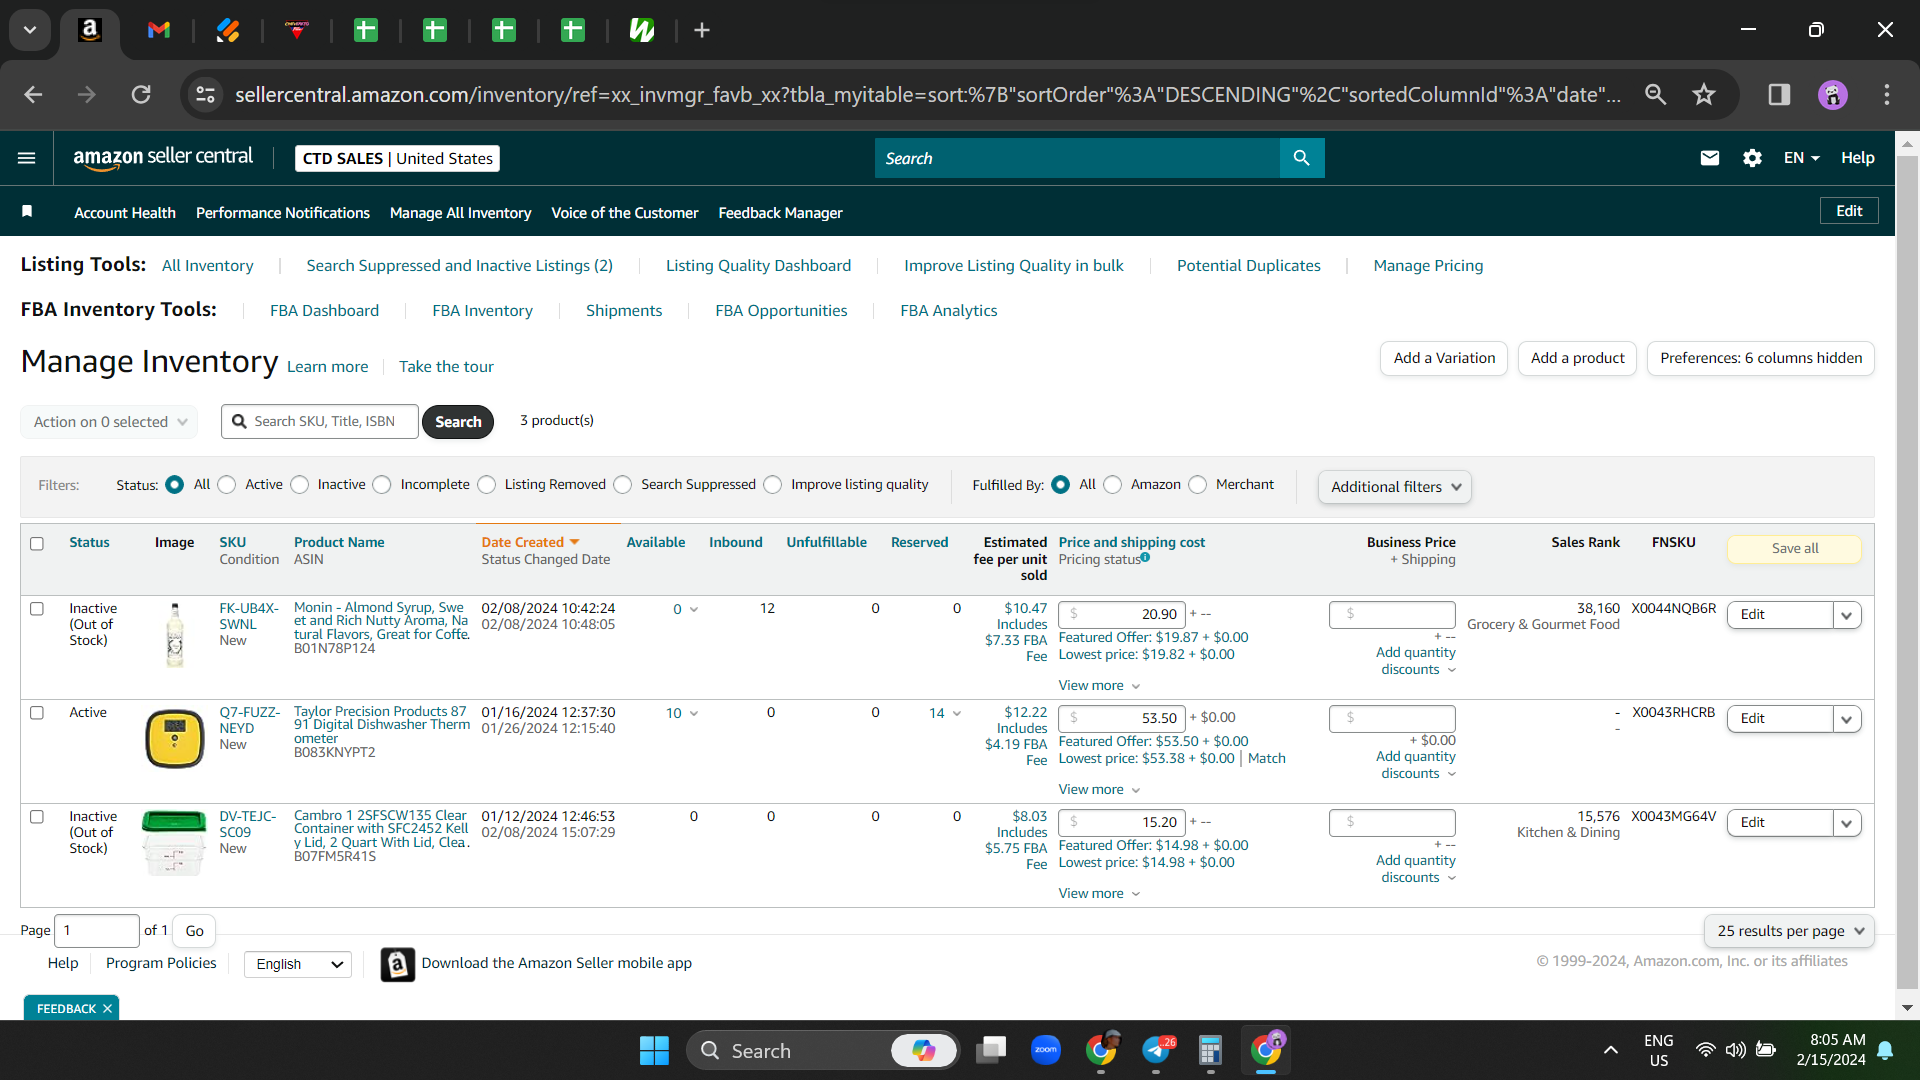The height and width of the screenshot is (1080, 1920).
Task: Click the Add a product button
Action: pyautogui.click(x=1577, y=358)
